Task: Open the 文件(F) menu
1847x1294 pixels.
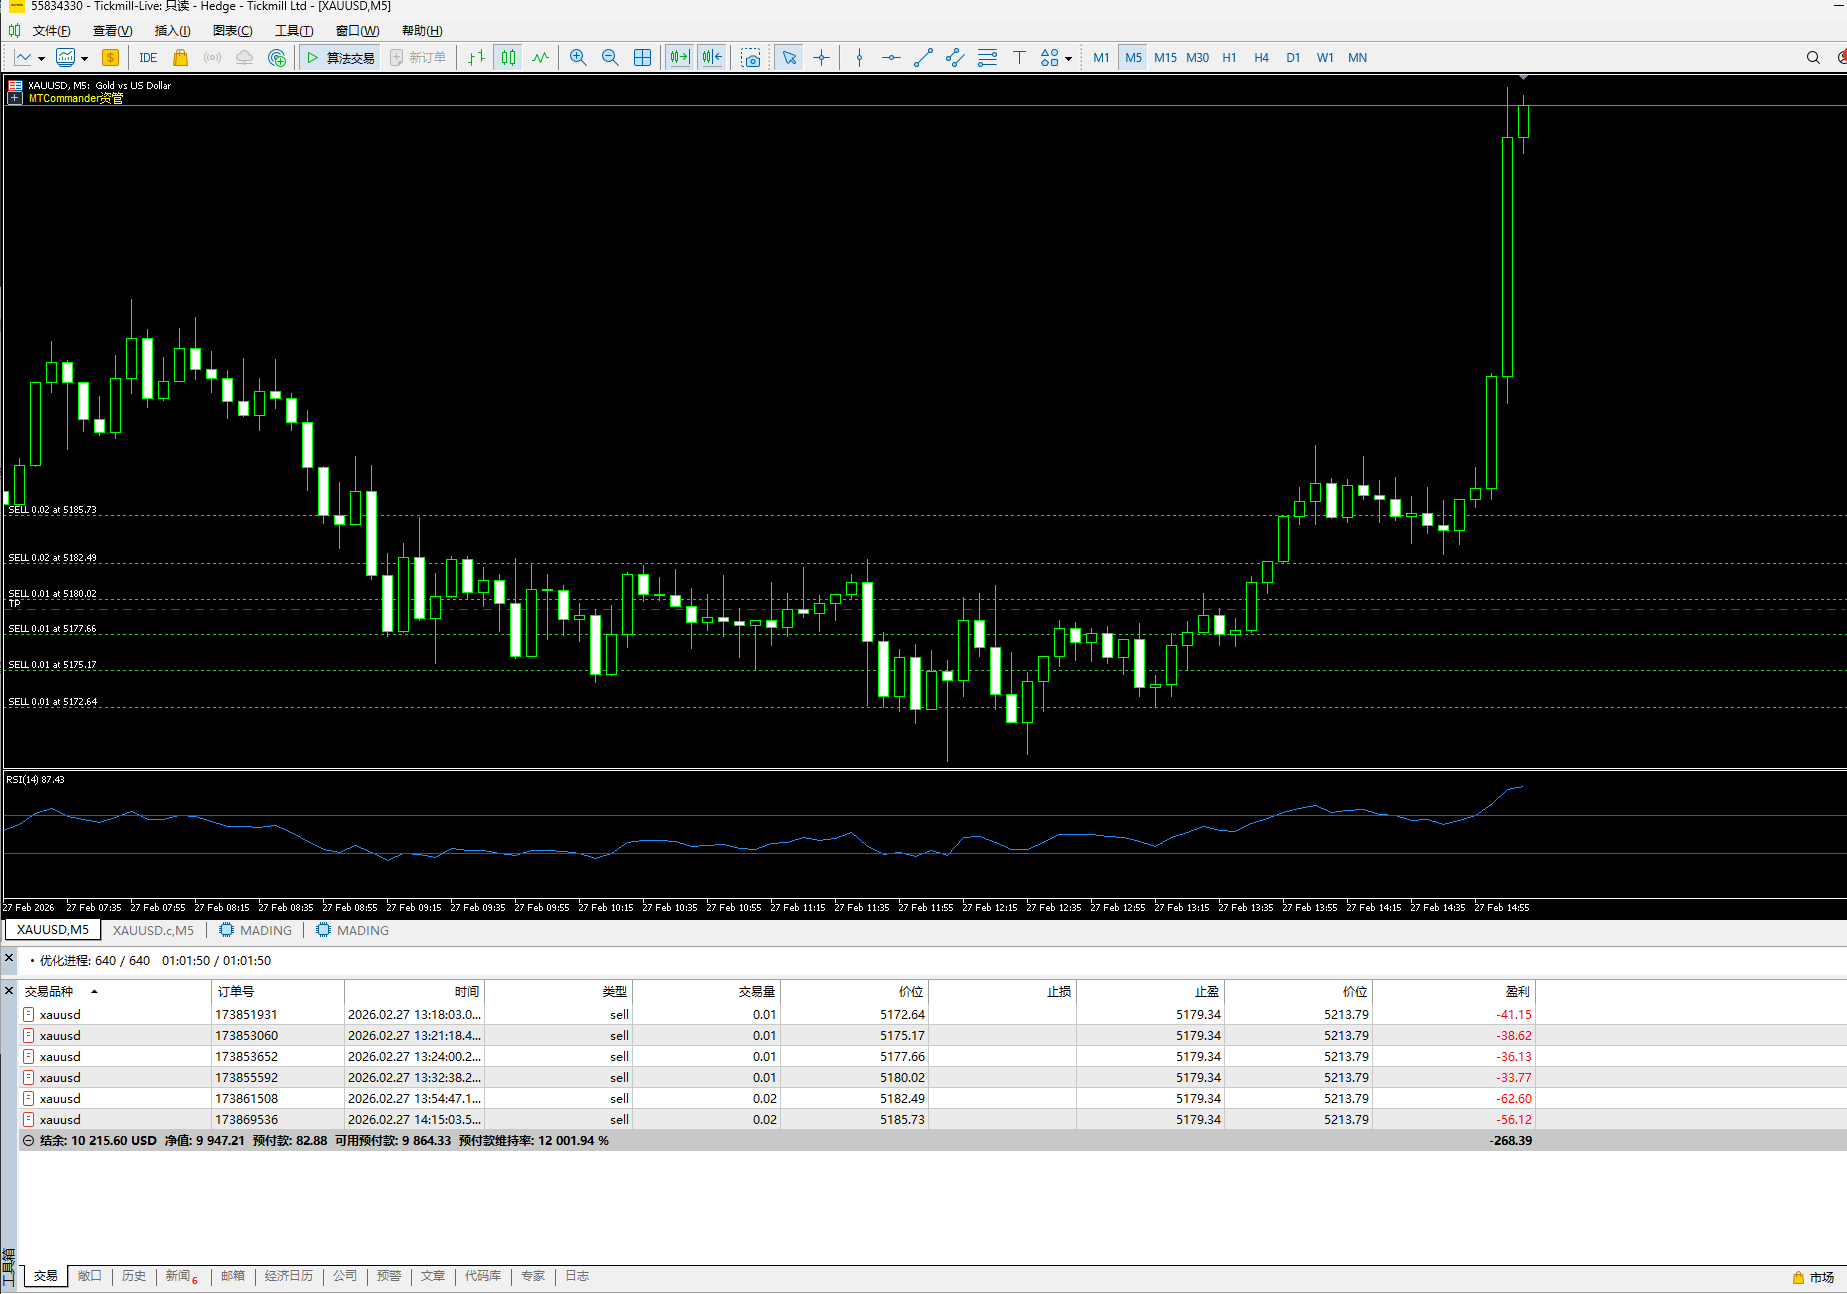Action: (51, 31)
